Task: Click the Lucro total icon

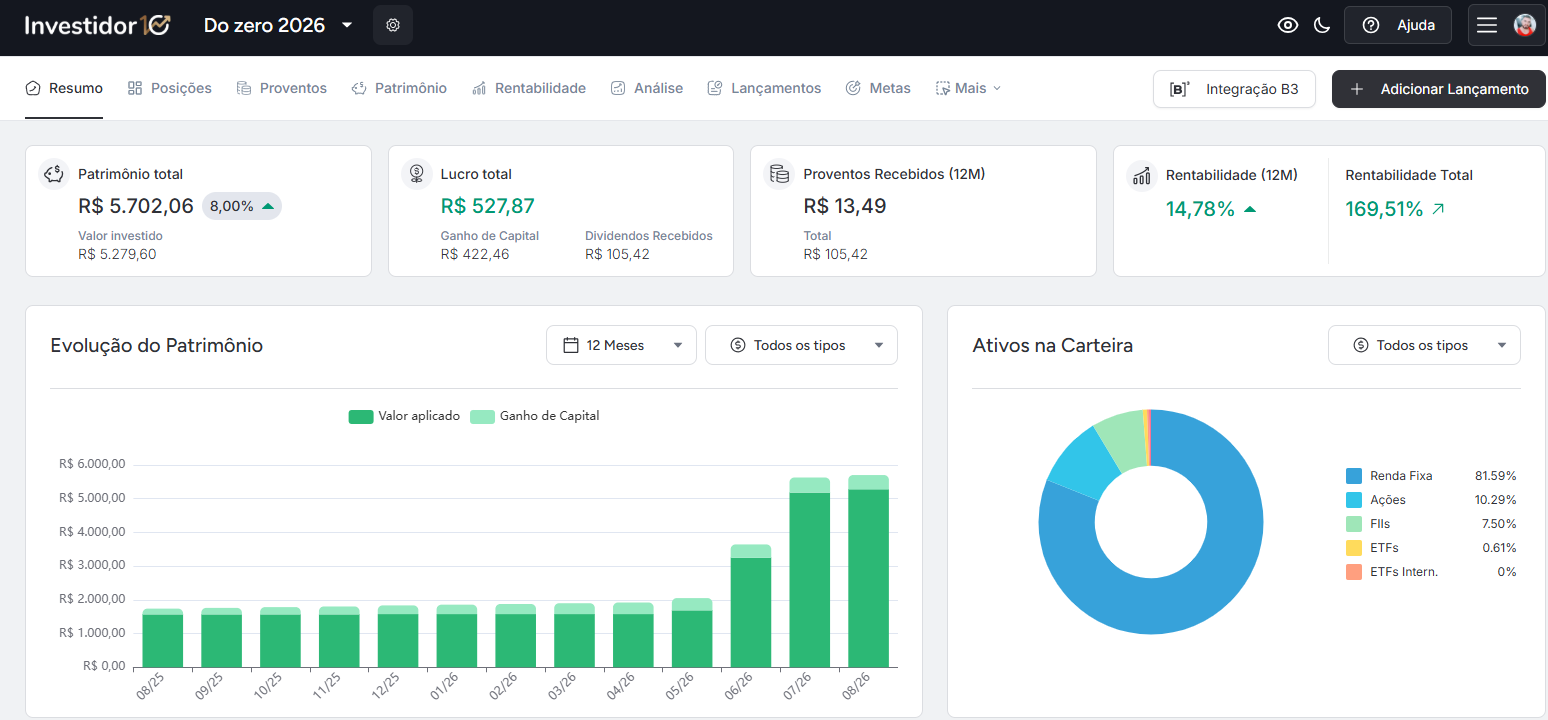Action: [416, 174]
